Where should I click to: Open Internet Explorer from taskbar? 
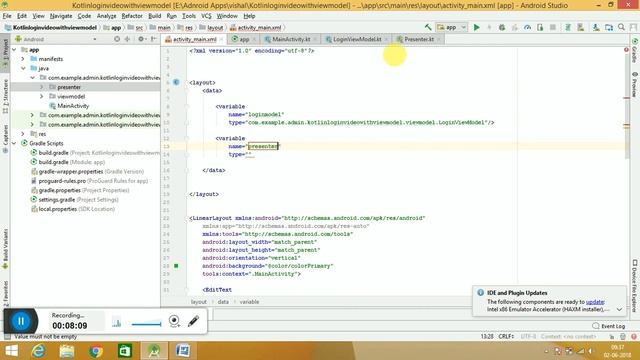pos(38,351)
